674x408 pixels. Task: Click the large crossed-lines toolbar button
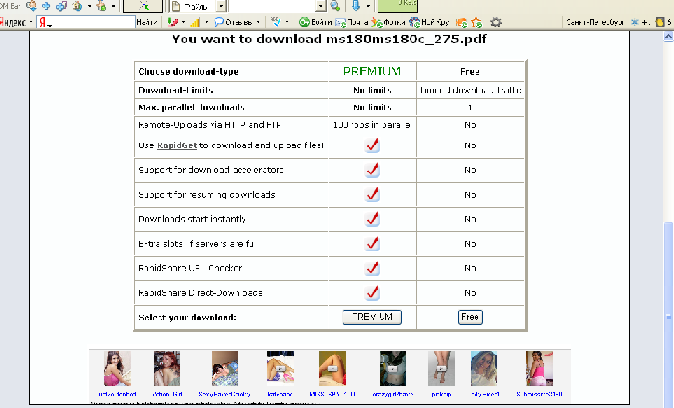pos(143,6)
